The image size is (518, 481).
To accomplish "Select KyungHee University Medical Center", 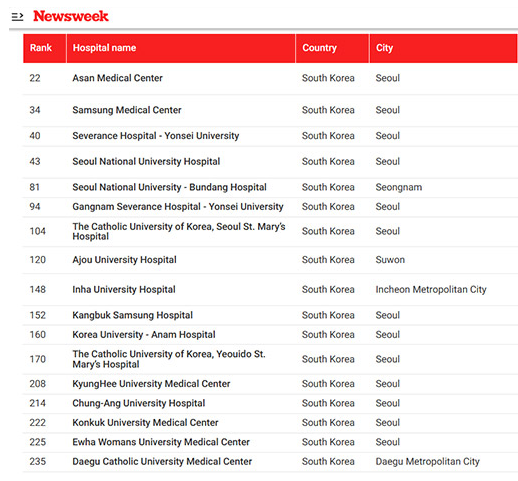I will [151, 384].
